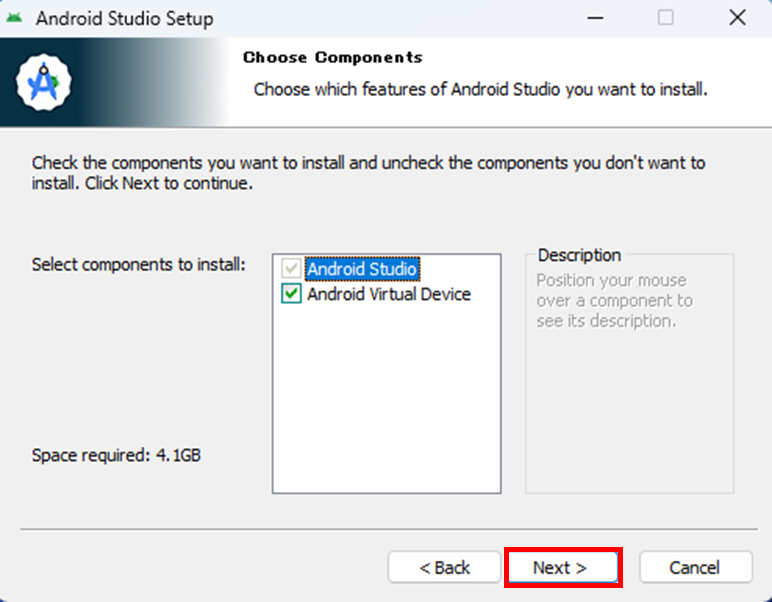The image size is (772, 602).
Task: Click the "Android Studio Setup" window title
Action: point(124,18)
